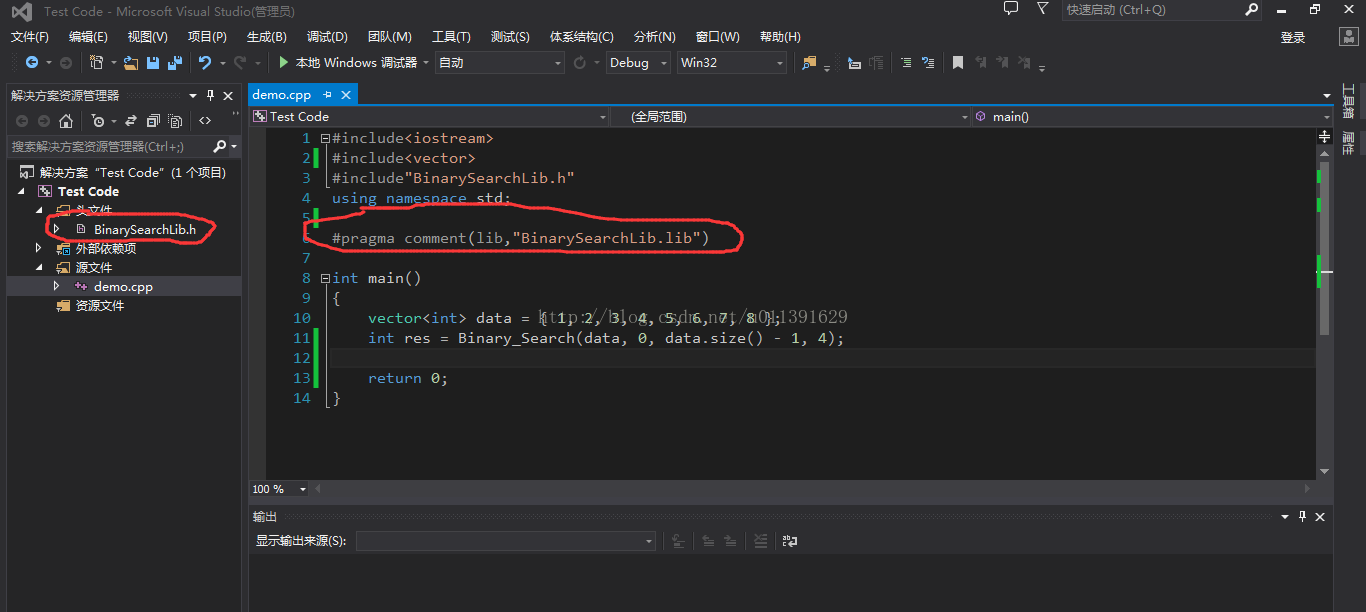1366x612 pixels.
Task: Open the 生成(B) menu
Action: coord(266,37)
